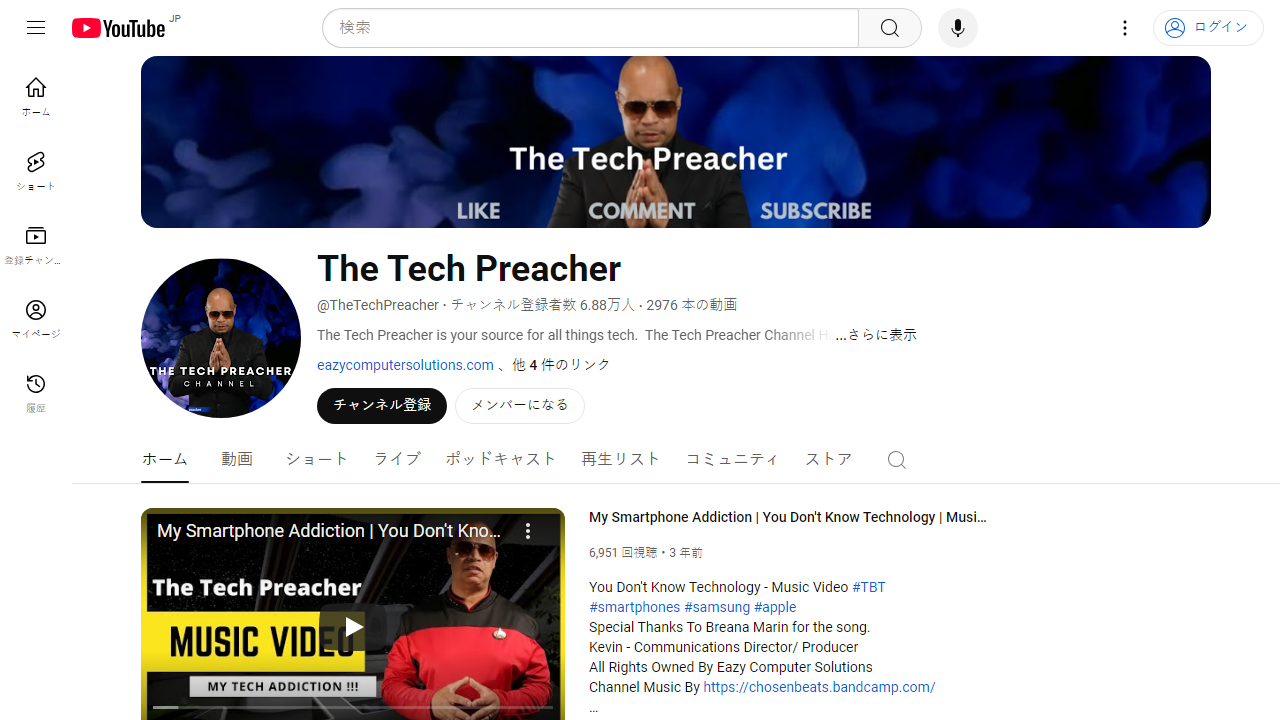Switch to the 再生リスト tab
The width and height of the screenshot is (1280, 720).
pyautogui.click(x=621, y=459)
